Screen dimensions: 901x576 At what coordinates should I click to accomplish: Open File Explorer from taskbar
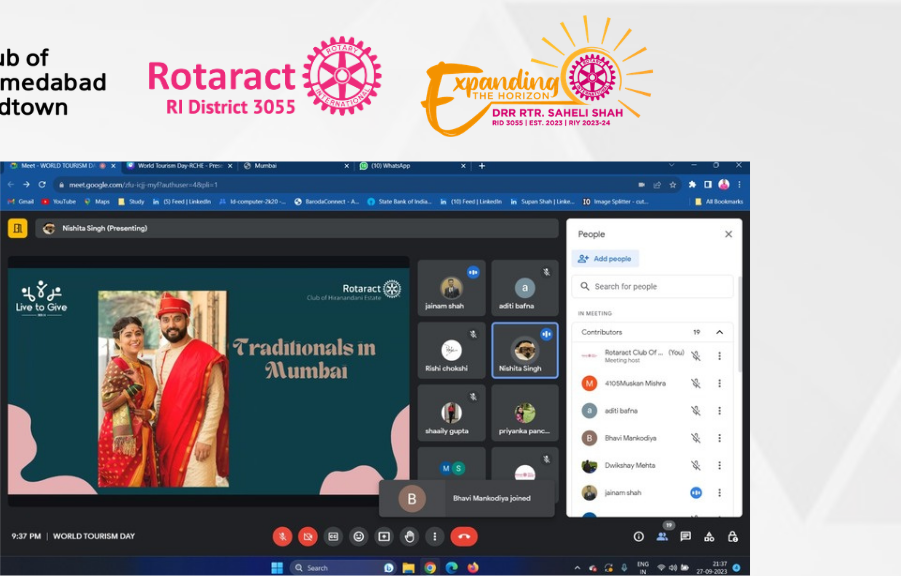click(409, 568)
